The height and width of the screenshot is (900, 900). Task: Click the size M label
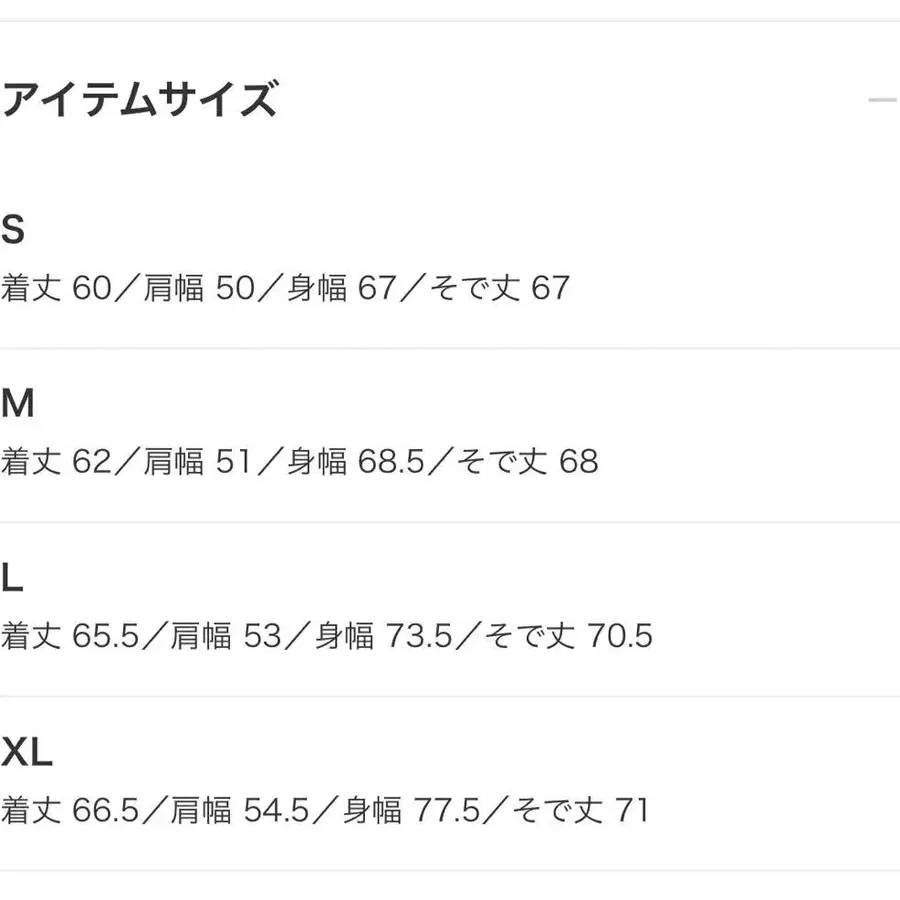pyautogui.click(x=18, y=402)
